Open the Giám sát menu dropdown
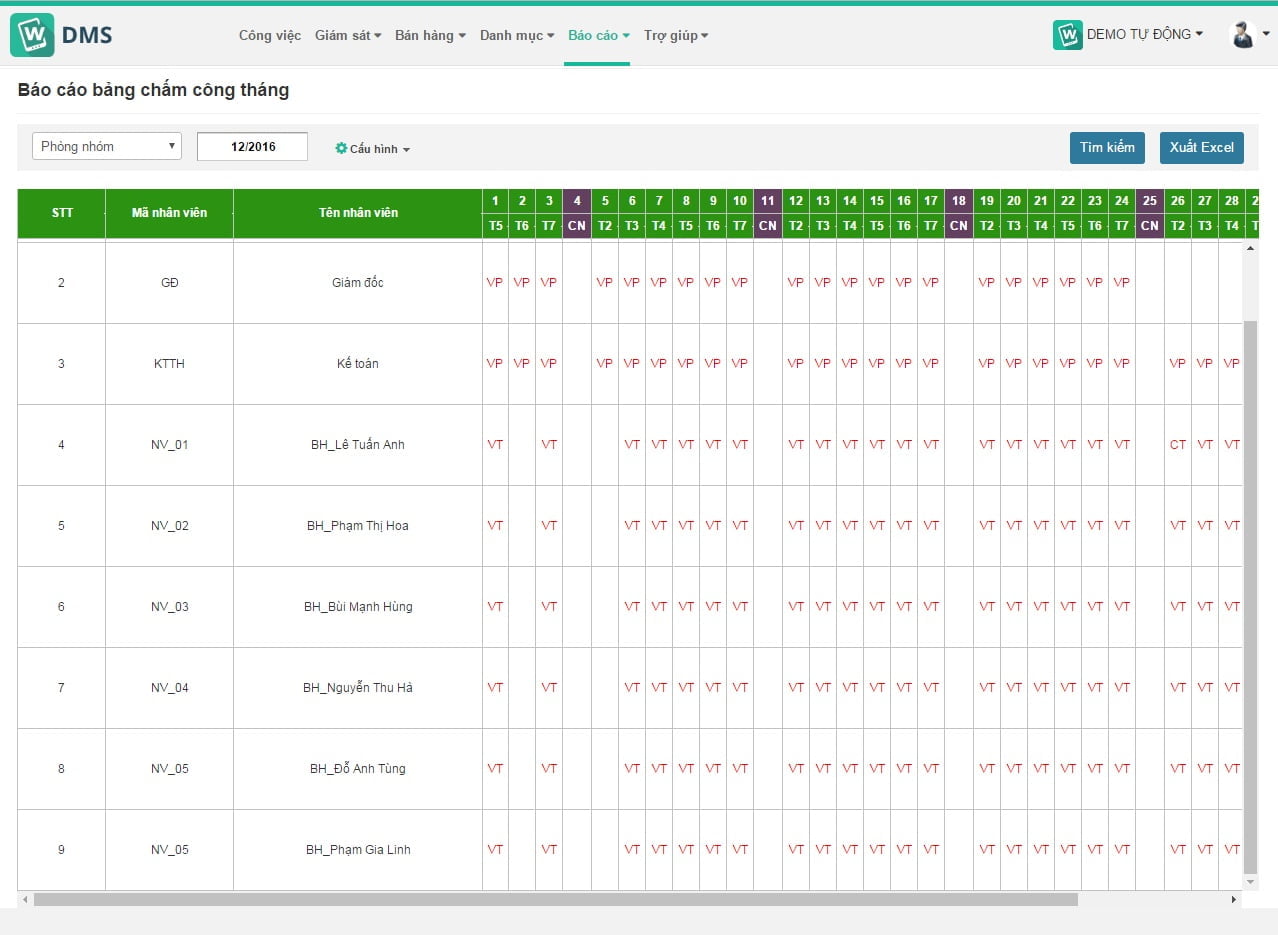This screenshot has width=1278, height=935. (348, 35)
